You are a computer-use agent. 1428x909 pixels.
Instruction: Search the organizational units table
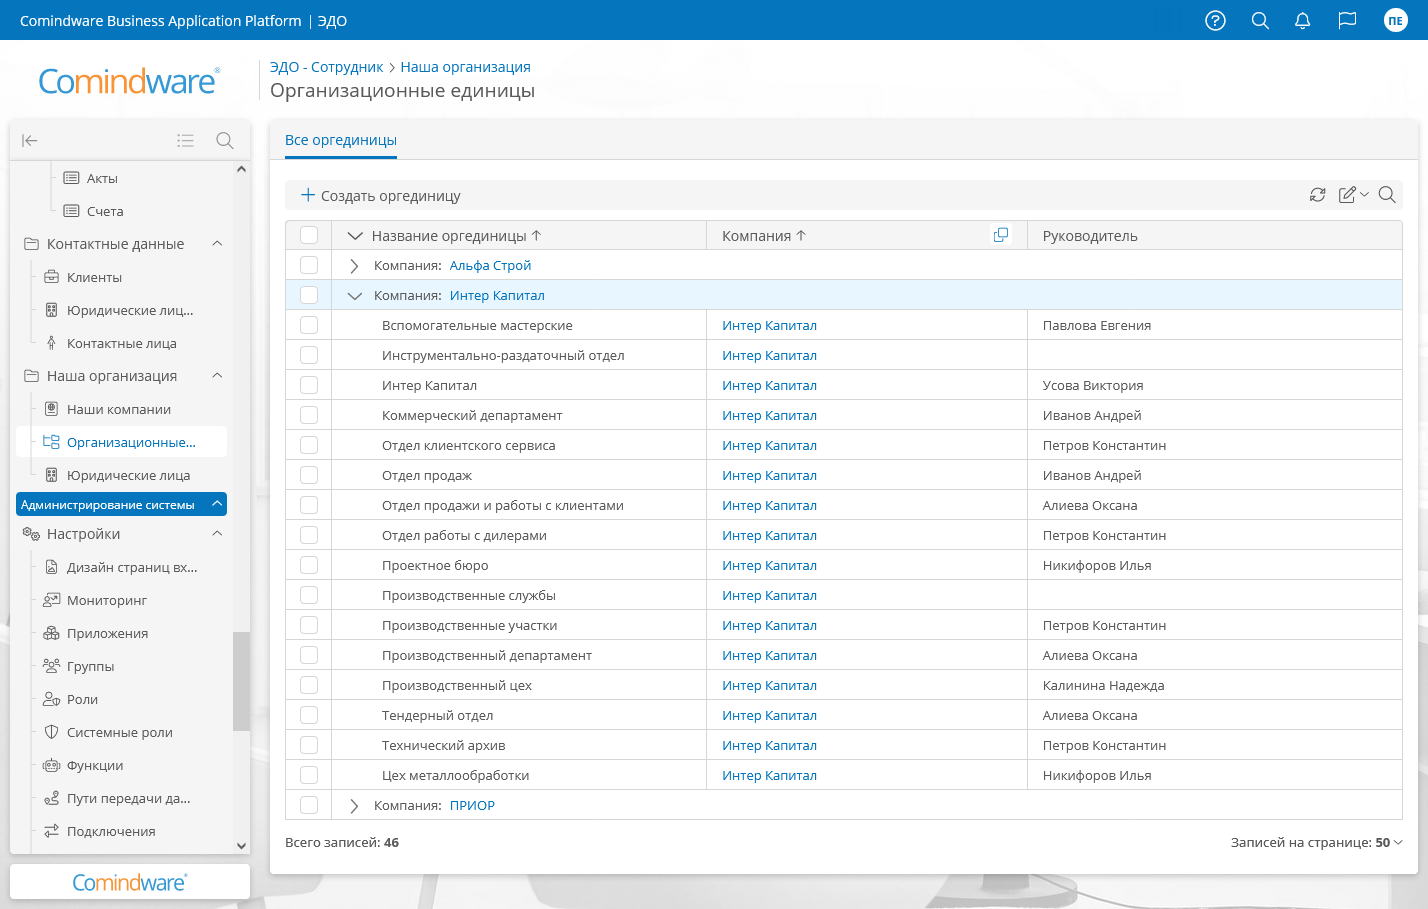[1387, 195]
